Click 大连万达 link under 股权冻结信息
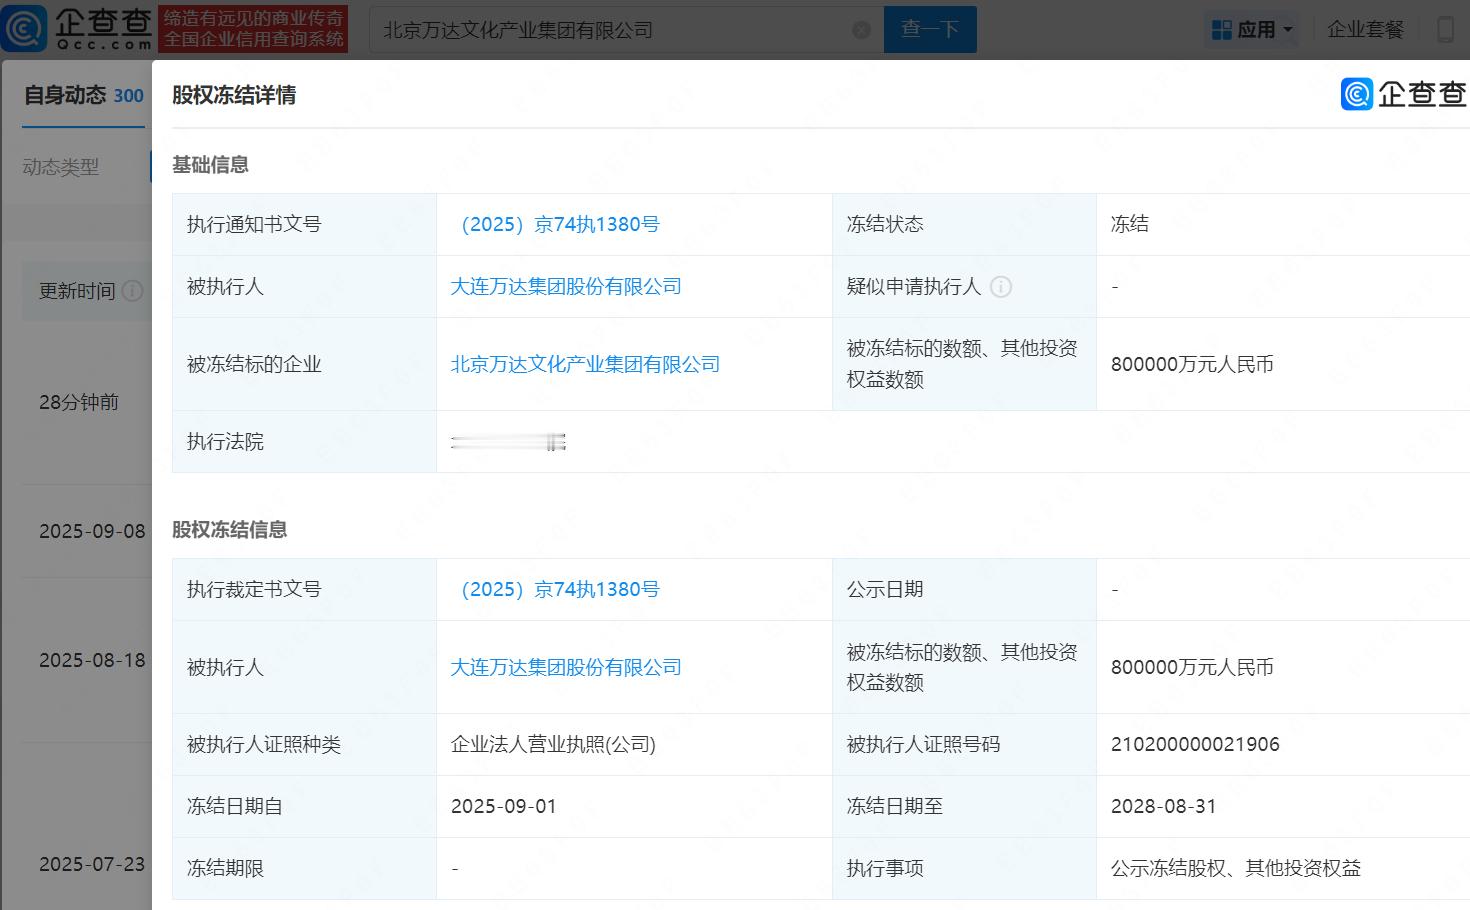 pyautogui.click(x=566, y=668)
